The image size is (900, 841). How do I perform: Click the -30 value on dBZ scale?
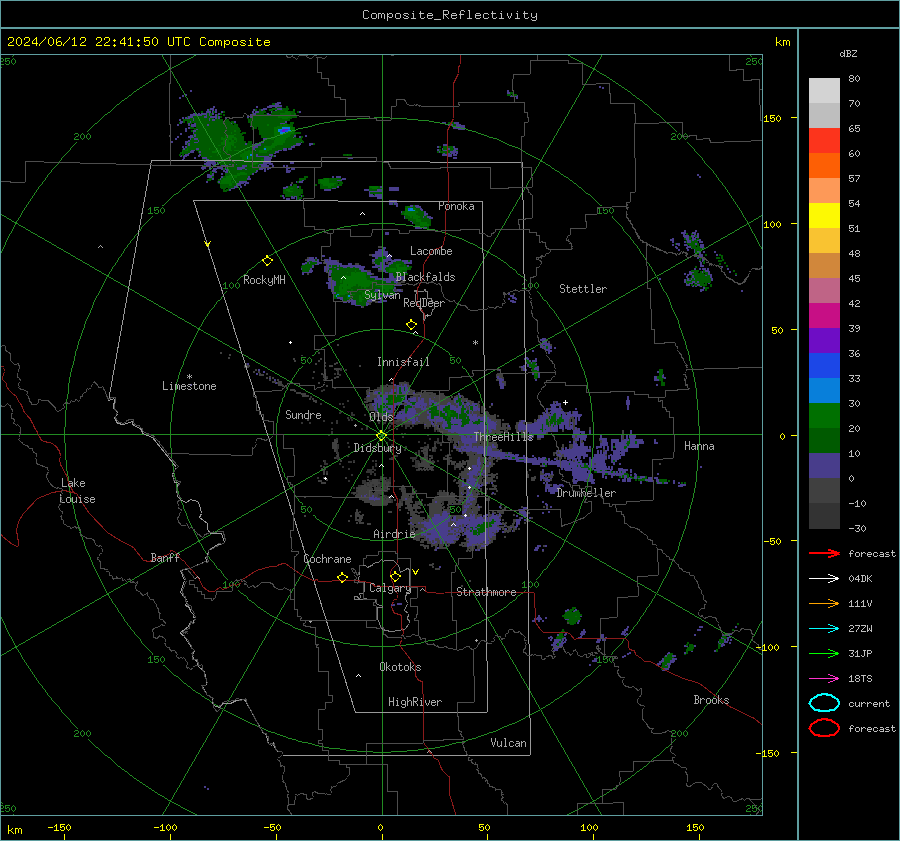click(x=857, y=528)
